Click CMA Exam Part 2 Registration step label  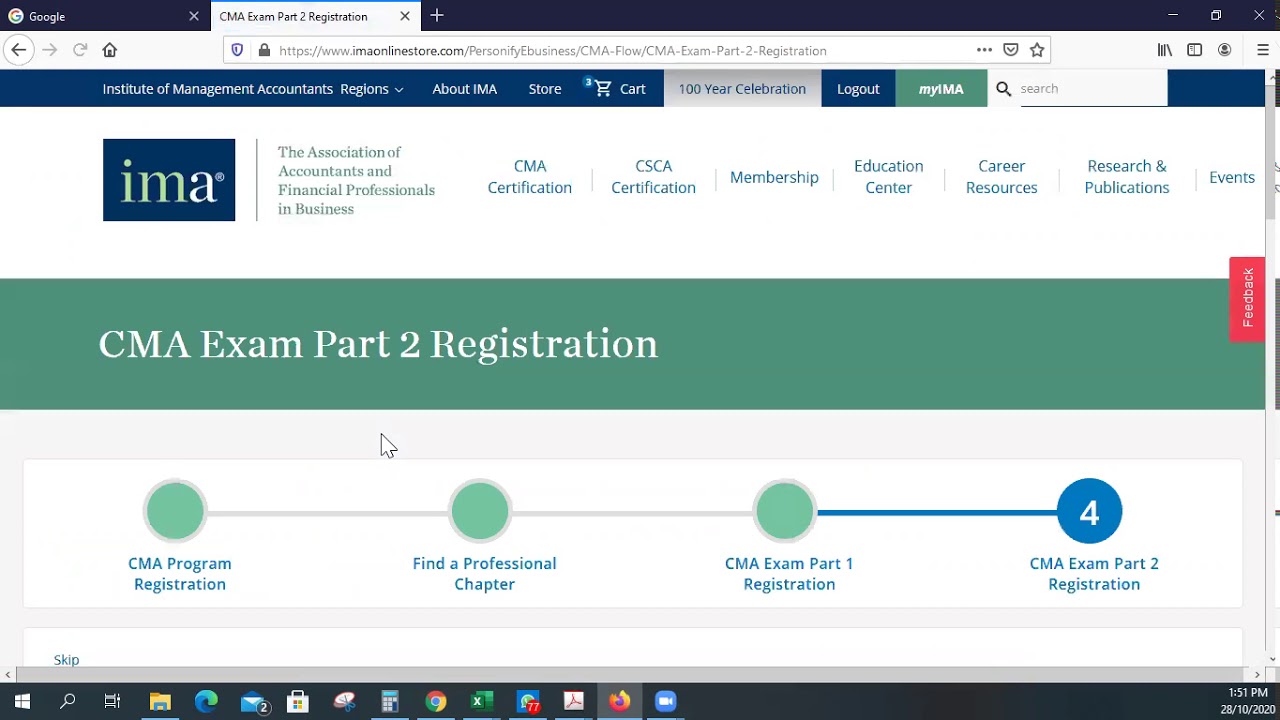click(1094, 574)
